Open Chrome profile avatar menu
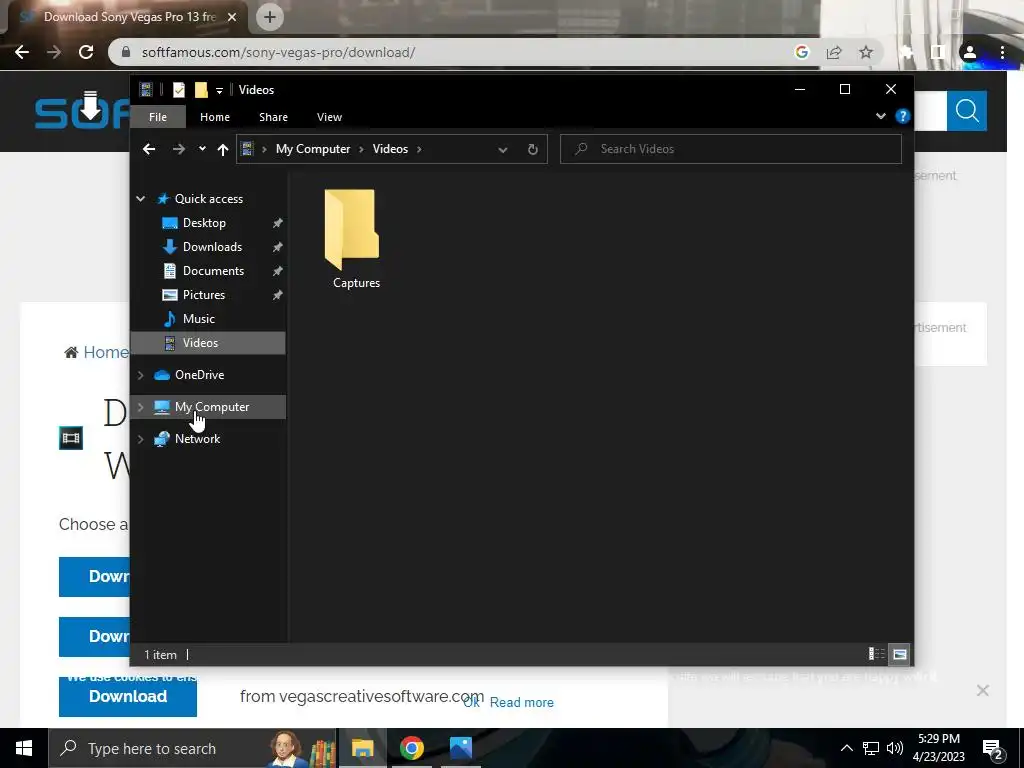The image size is (1024, 768). pyautogui.click(x=970, y=52)
